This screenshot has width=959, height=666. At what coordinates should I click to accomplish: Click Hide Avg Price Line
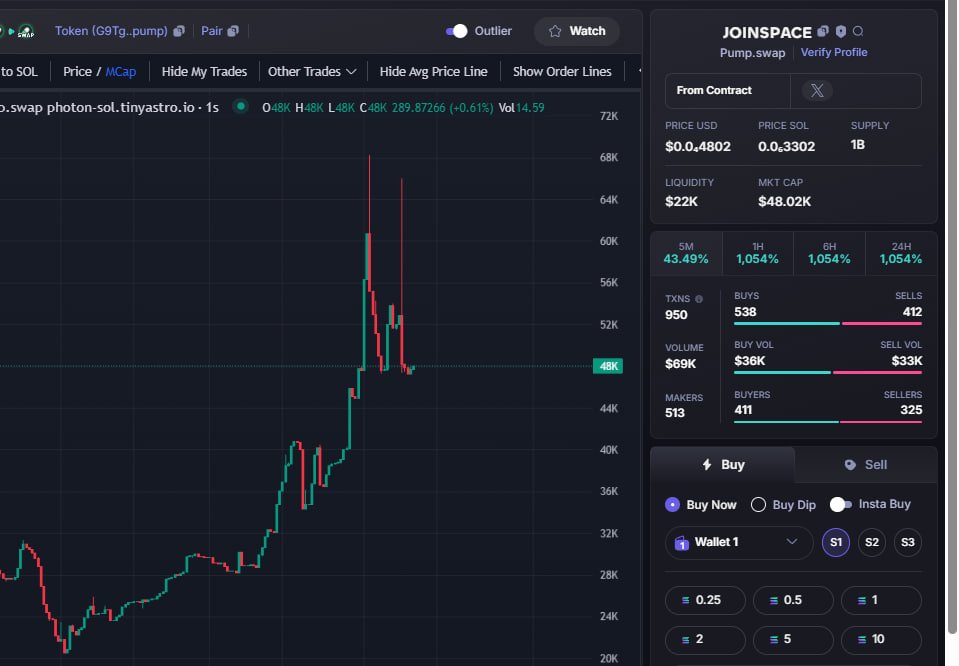pos(433,72)
